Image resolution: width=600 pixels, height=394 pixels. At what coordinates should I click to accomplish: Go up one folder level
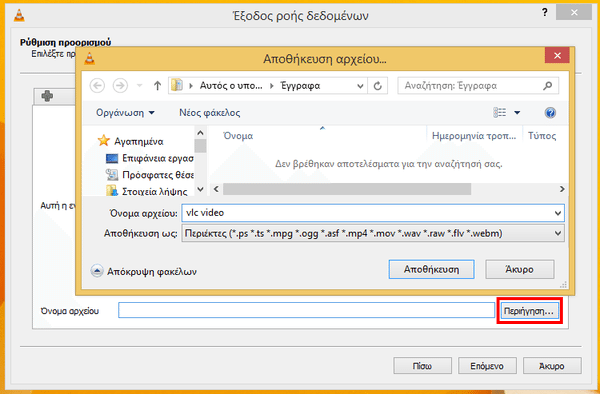pyautogui.click(x=157, y=86)
